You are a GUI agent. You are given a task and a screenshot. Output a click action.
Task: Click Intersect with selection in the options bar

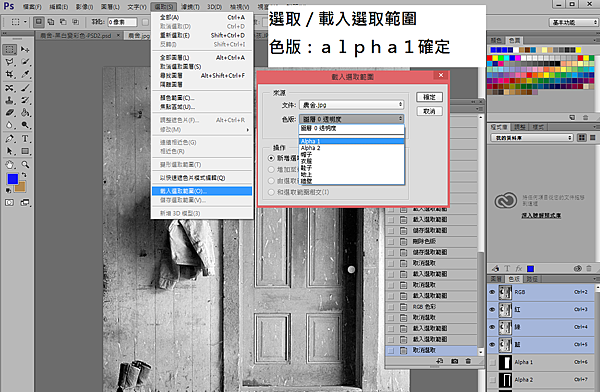pos(75,22)
